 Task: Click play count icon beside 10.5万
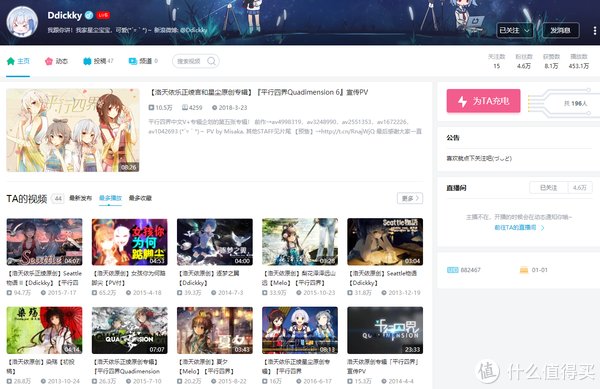coord(151,107)
